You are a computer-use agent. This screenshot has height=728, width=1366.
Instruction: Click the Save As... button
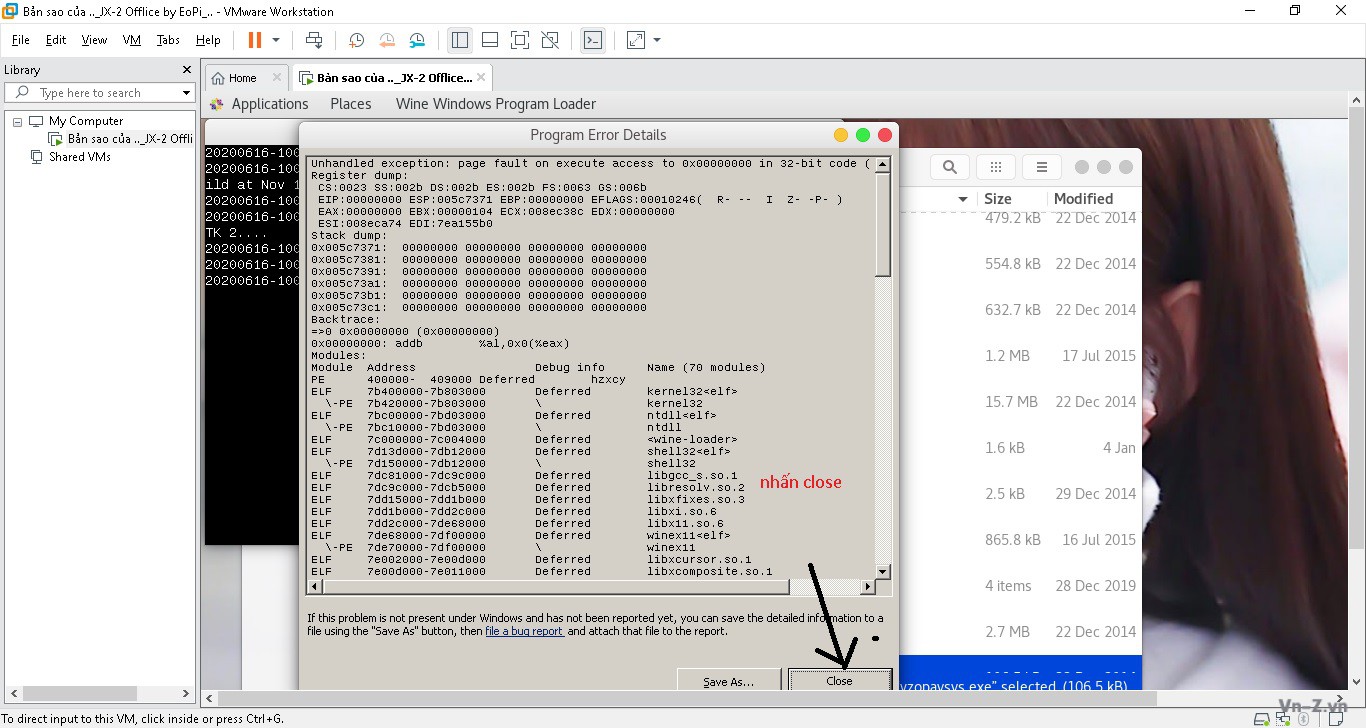(x=728, y=681)
